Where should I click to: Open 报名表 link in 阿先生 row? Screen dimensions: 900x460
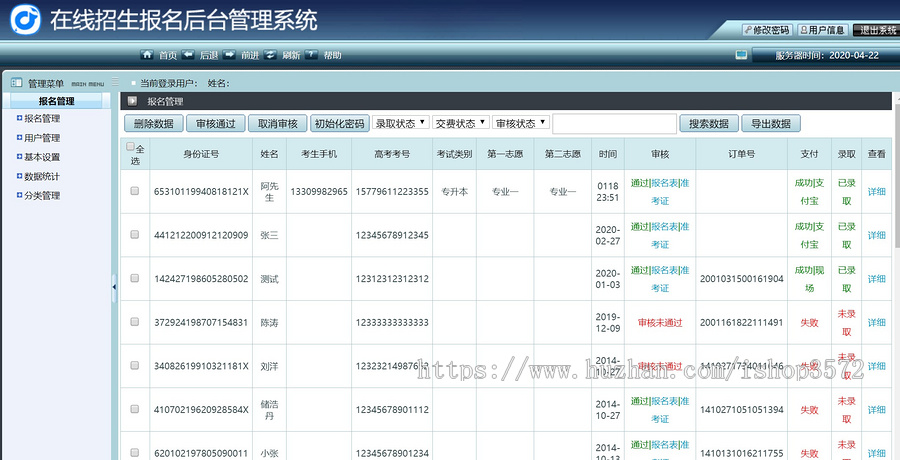(x=664, y=183)
